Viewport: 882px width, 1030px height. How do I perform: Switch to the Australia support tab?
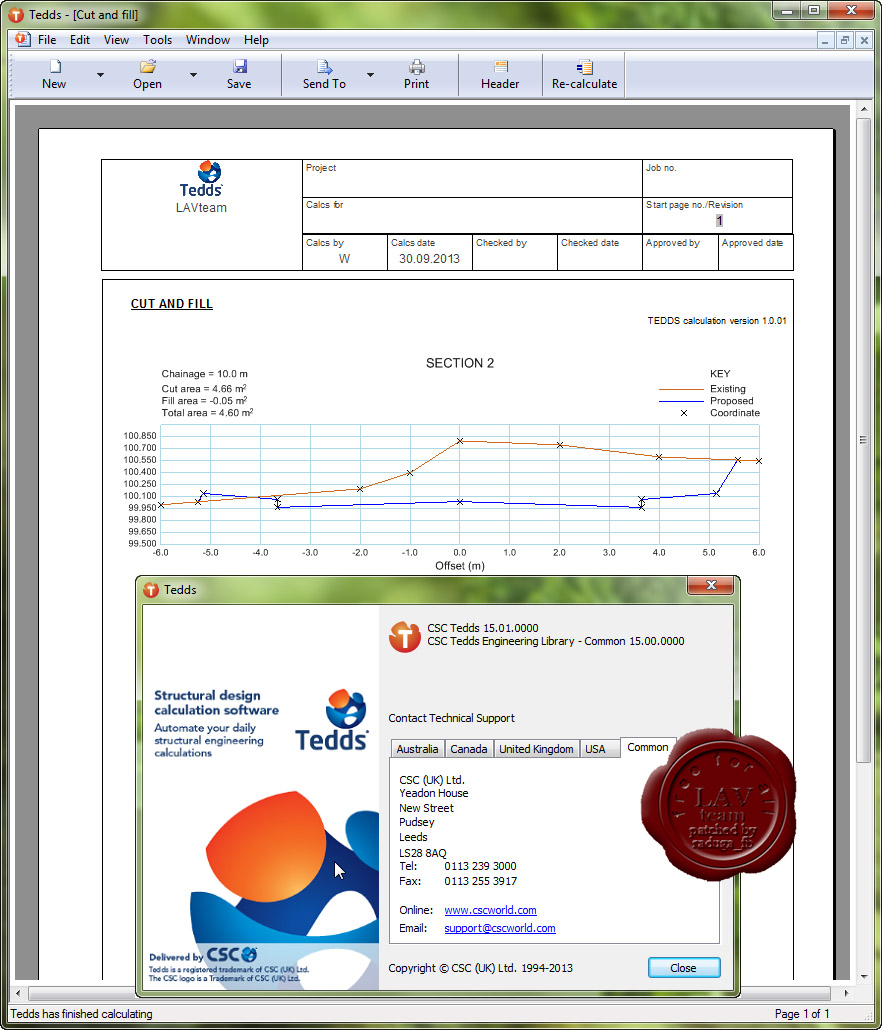417,749
